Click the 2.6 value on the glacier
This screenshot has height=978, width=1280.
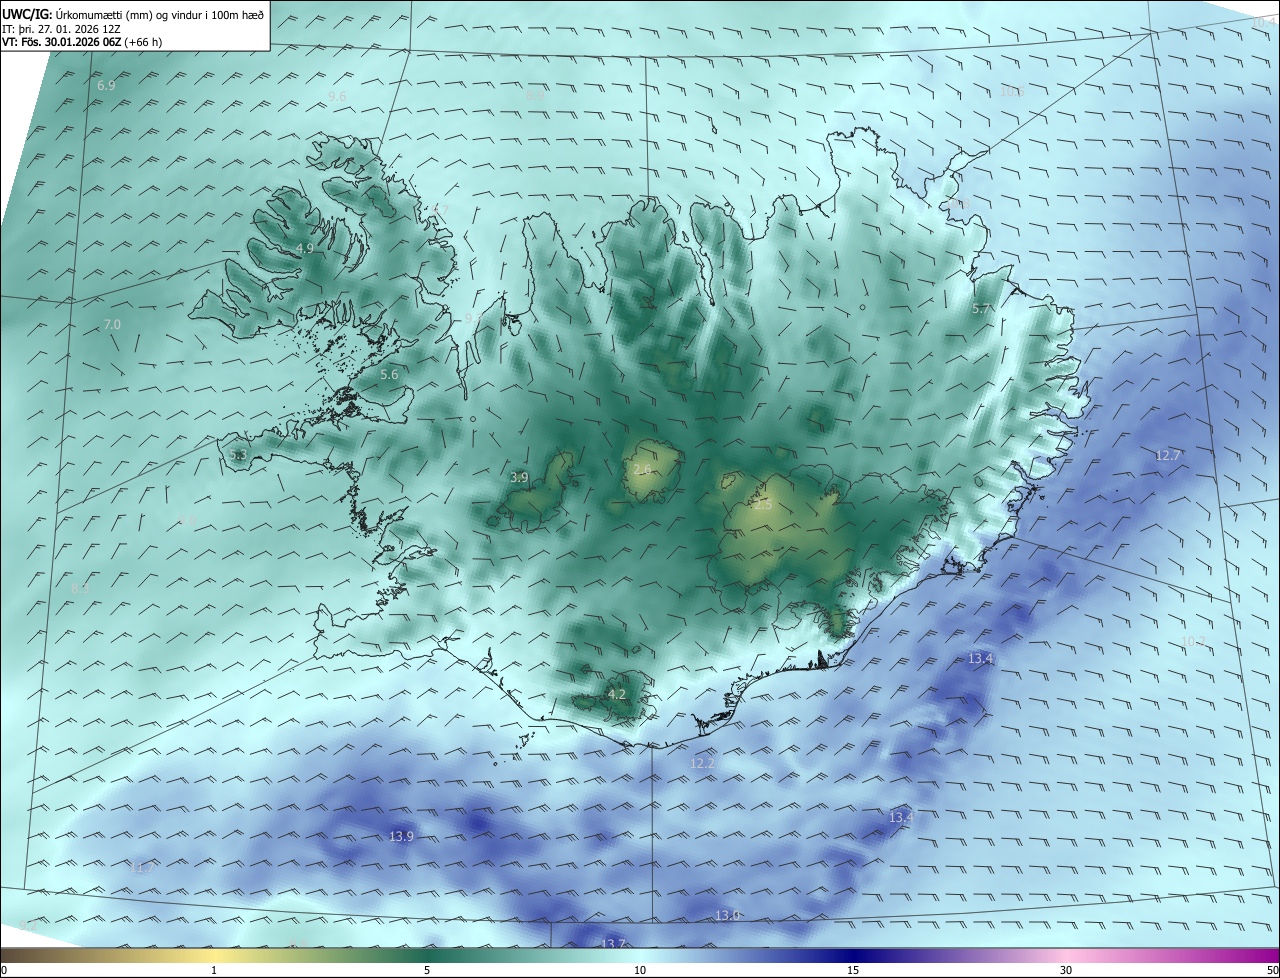click(x=643, y=469)
